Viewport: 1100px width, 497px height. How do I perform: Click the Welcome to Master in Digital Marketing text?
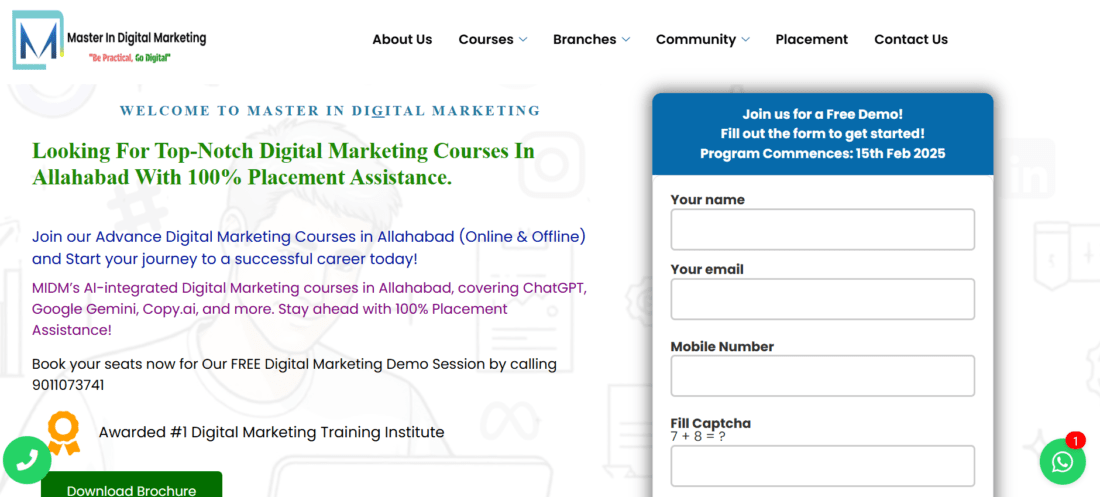330,111
